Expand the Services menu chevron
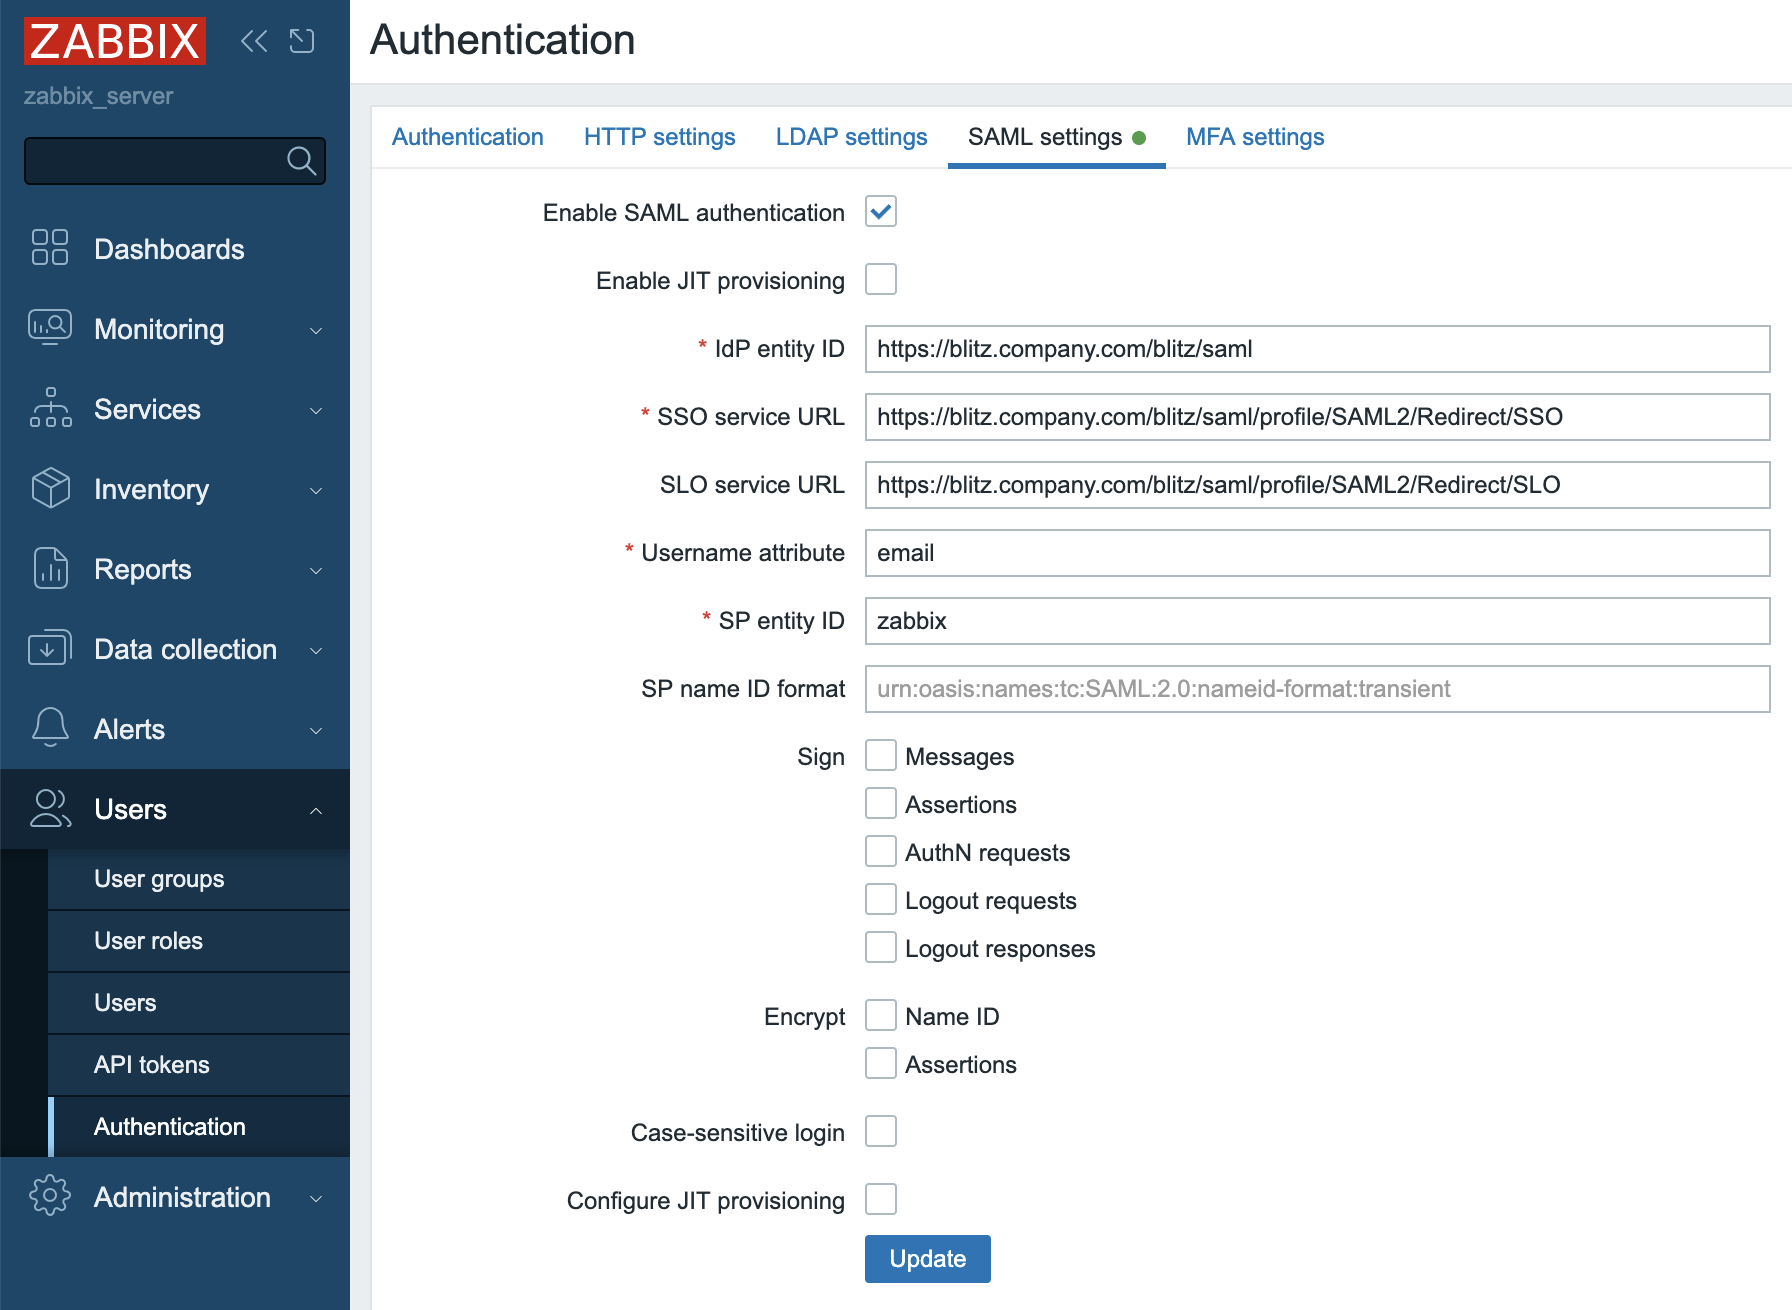1792x1310 pixels. [316, 410]
